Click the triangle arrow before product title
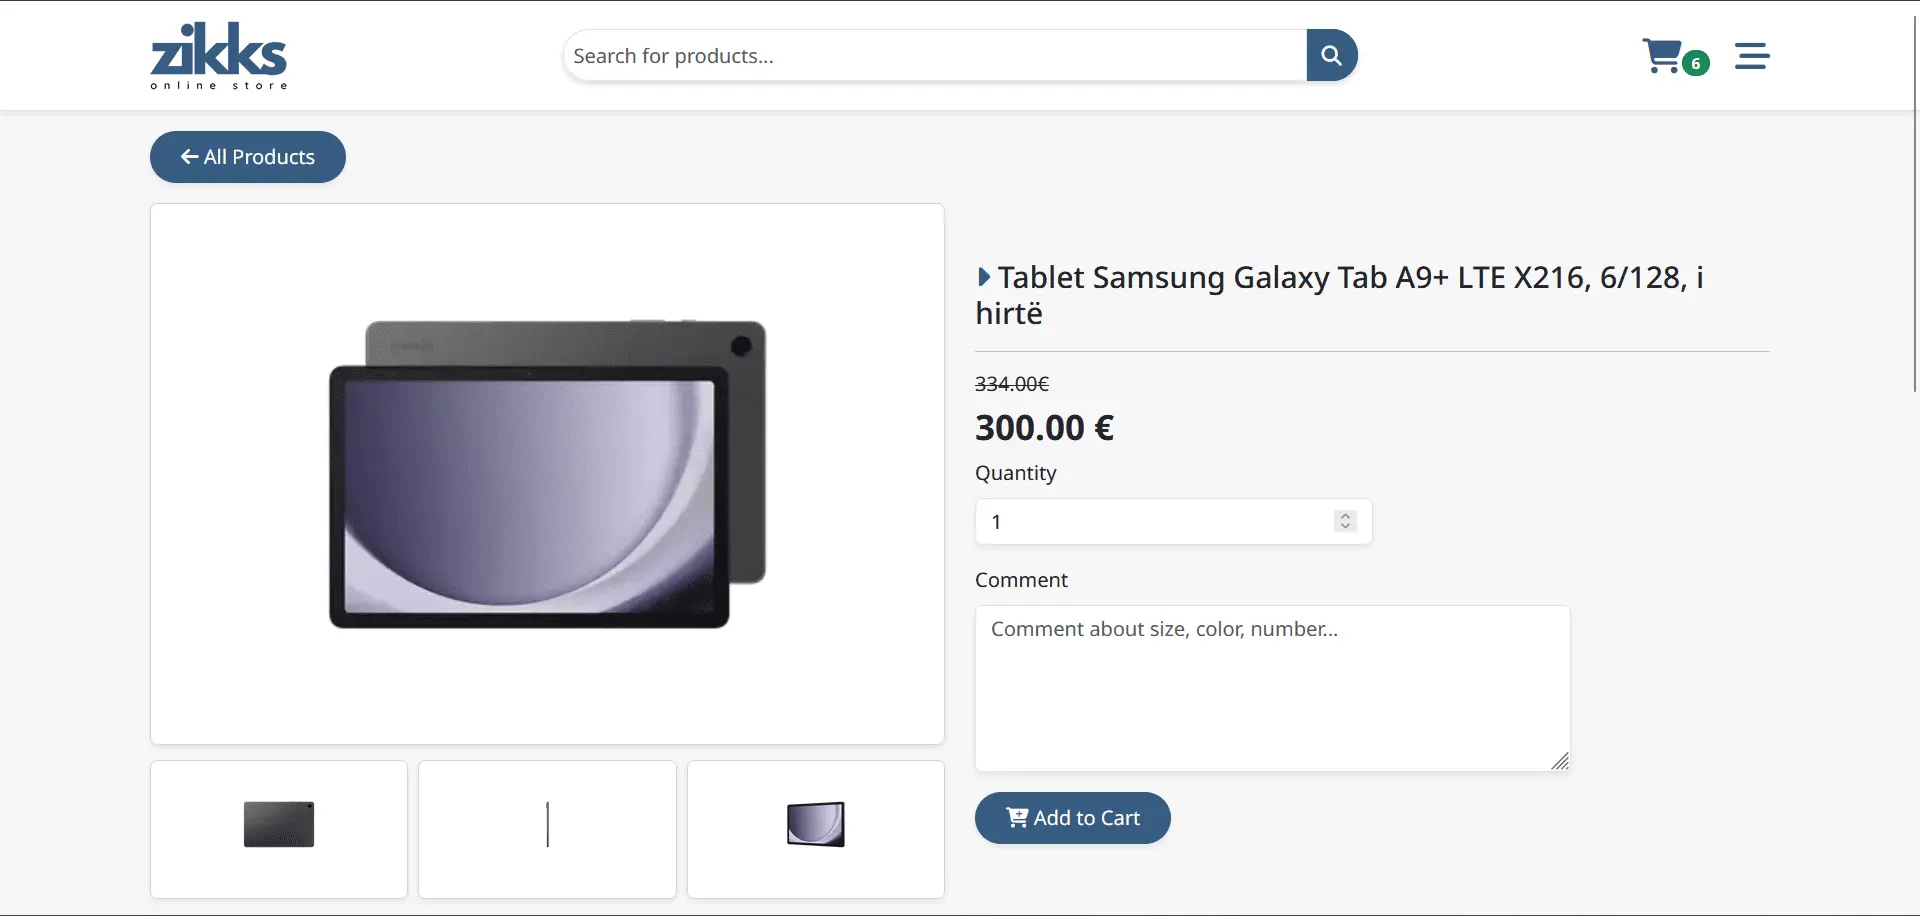The width and height of the screenshot is (1920, 916). (984, 277)
